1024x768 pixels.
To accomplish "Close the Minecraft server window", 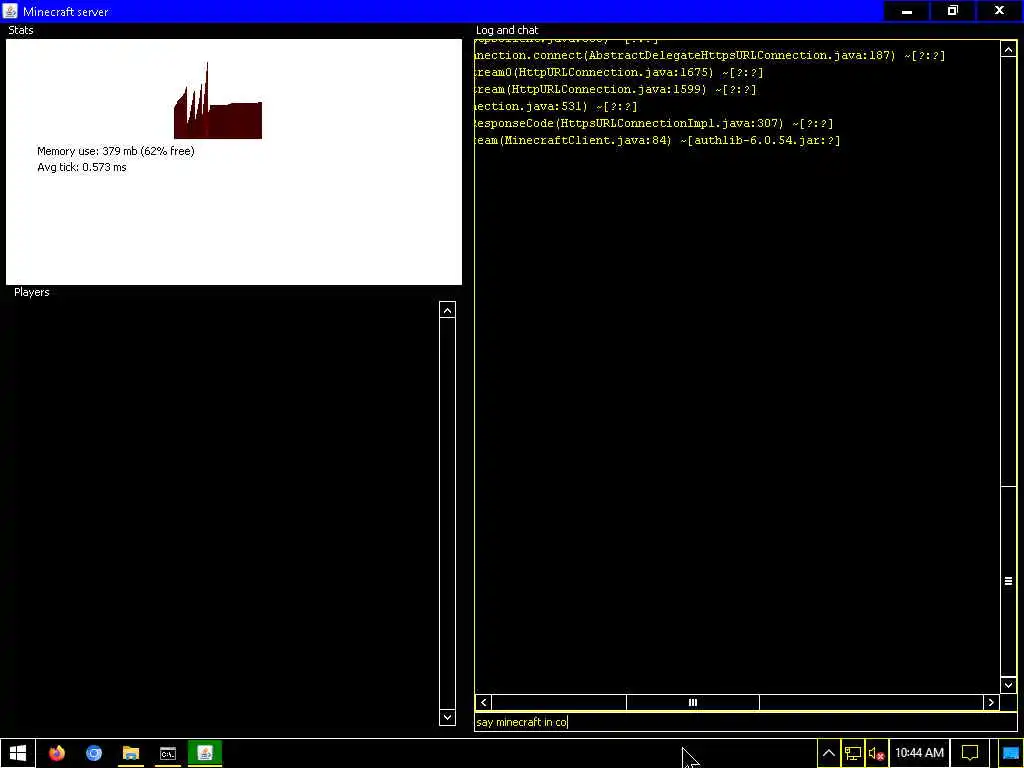I will point(999,11).
